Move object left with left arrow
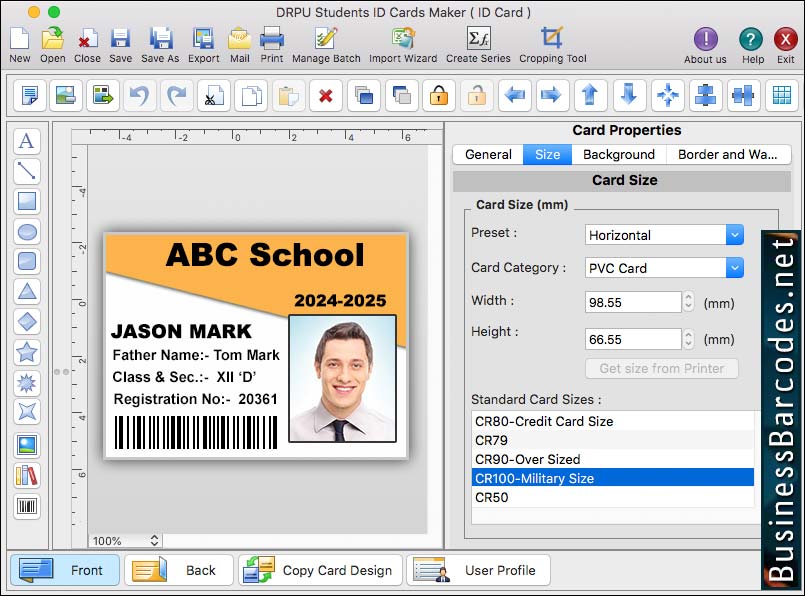Viewport: 805px width, 596px height. tap(515, 95)
